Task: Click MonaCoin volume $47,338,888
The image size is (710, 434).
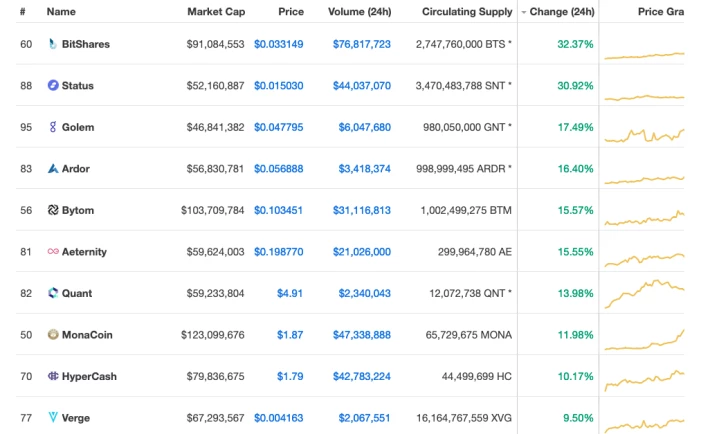Action: coord(362,335)
